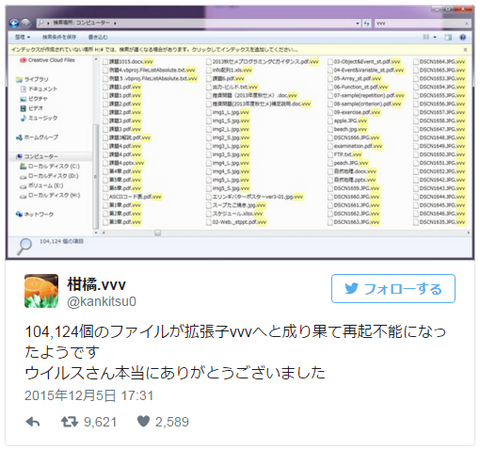Click 書き込む in the toolbar
480x450 pixels.
[x=98, y=37]
